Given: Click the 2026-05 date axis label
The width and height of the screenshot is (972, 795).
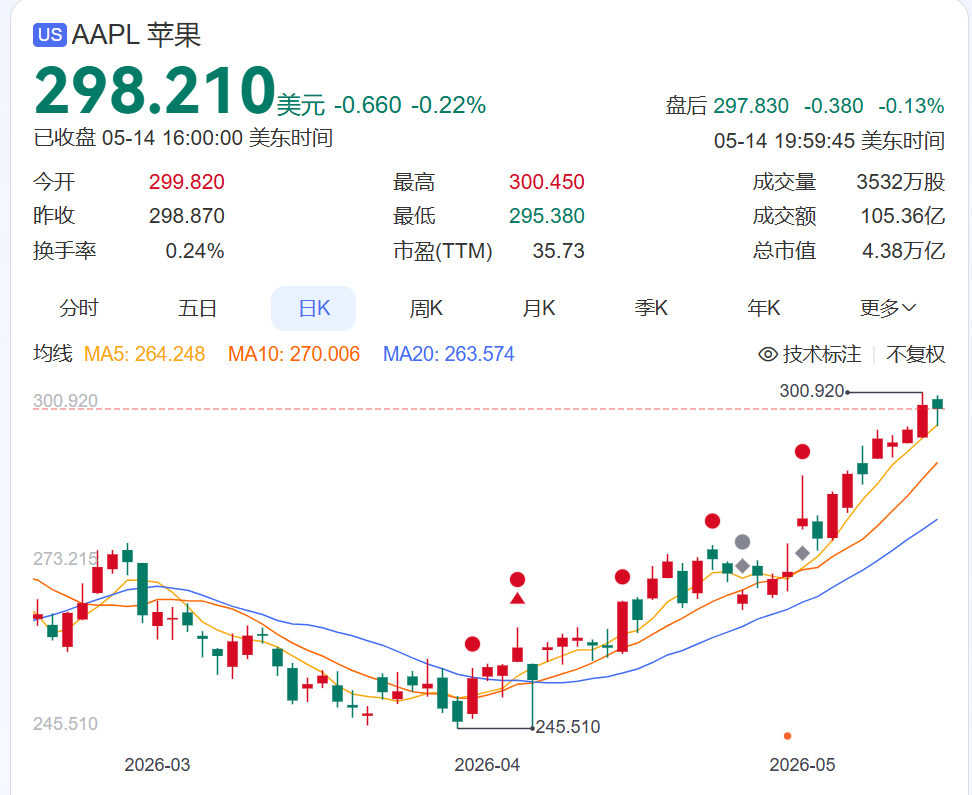Looking at the screenshot, I should point(802,765).
